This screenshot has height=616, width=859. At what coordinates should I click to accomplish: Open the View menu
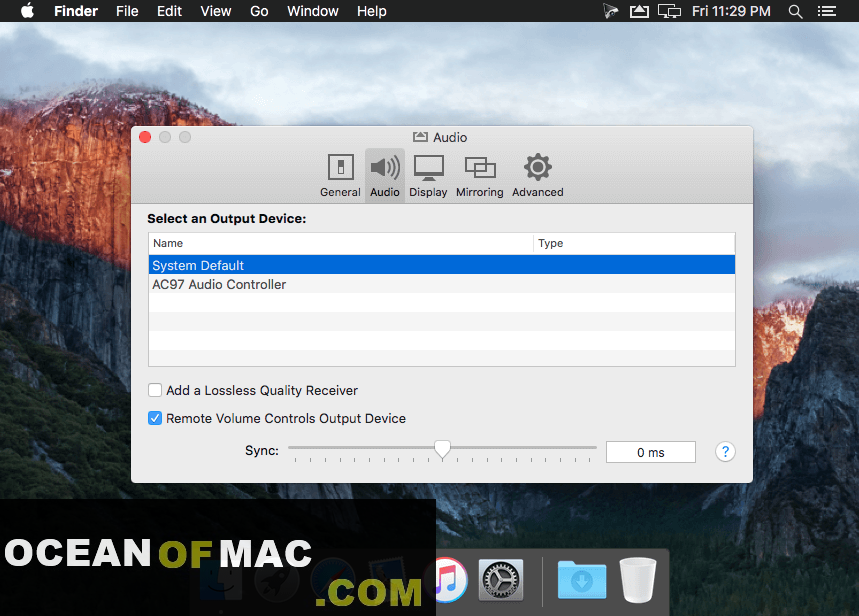coord(216,11)
